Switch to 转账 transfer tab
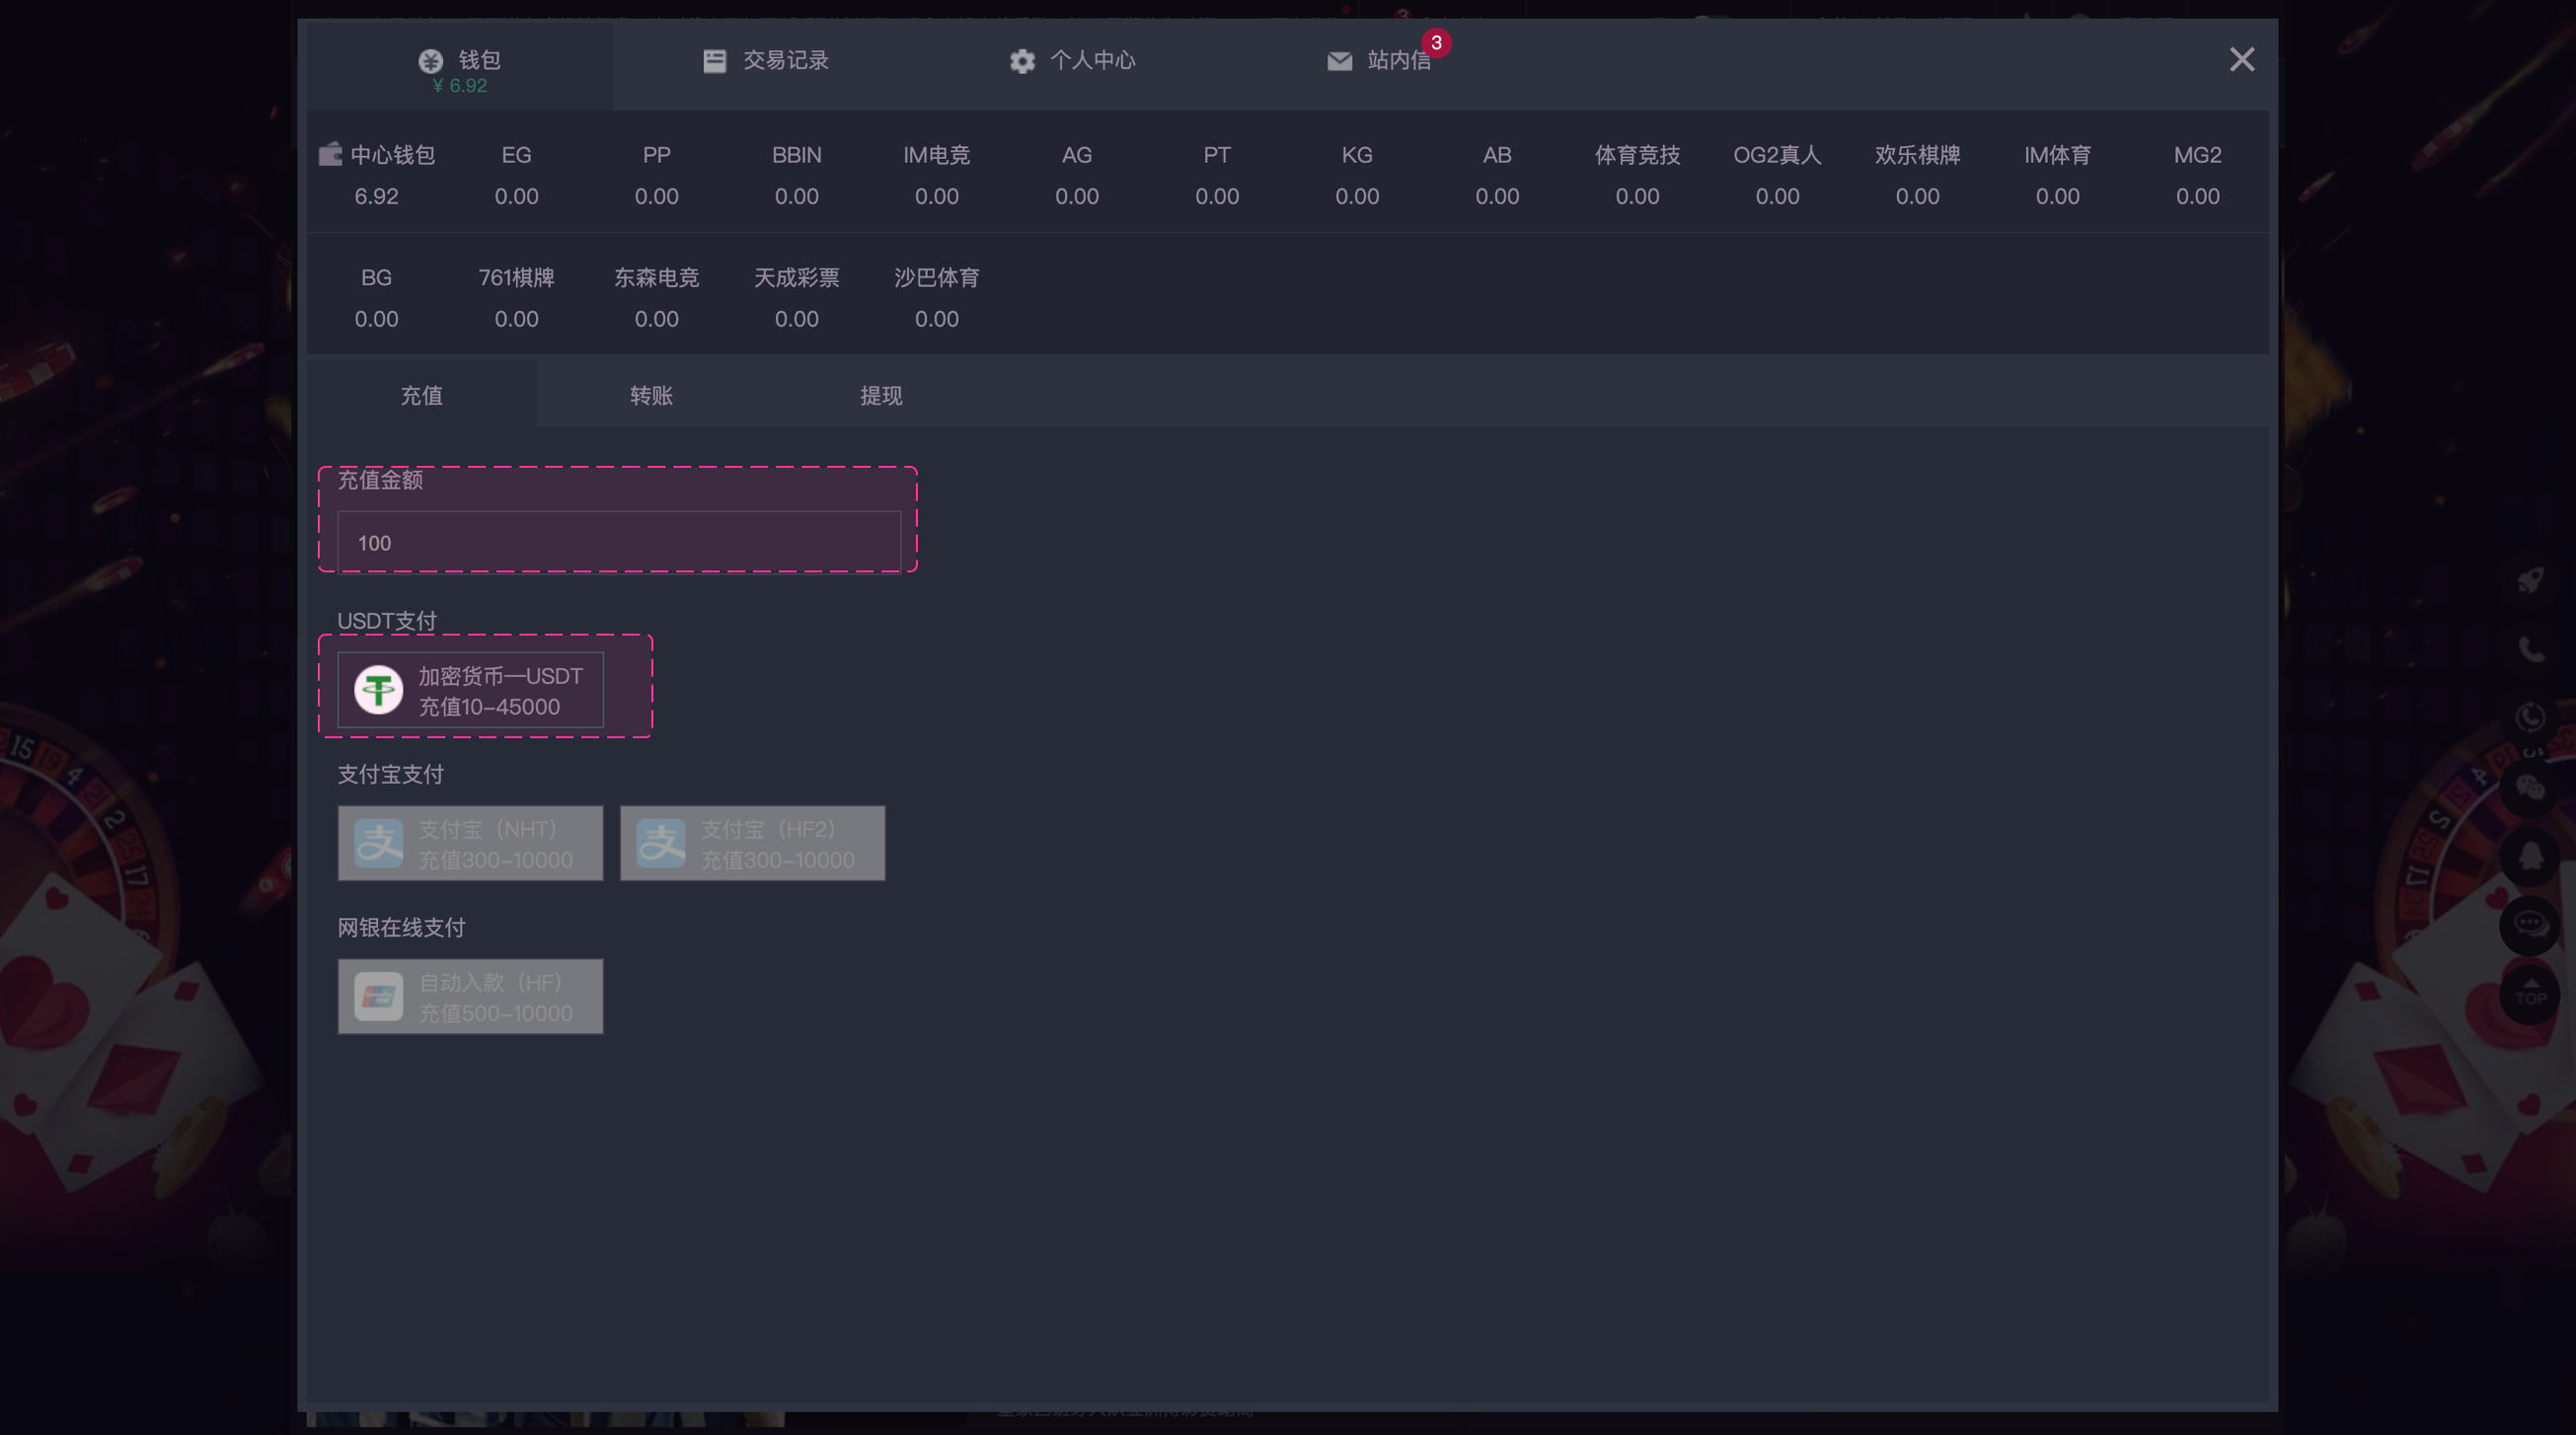The width and height of the screenshot is (2576, 1435). (651, 396)
